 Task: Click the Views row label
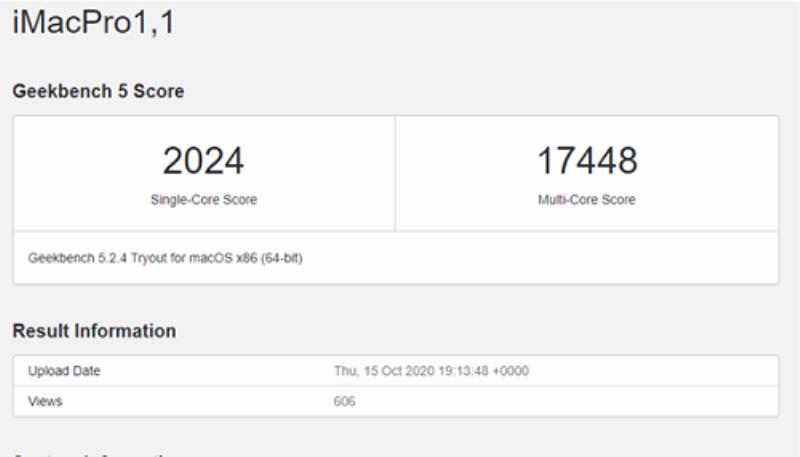pos(45,401)
